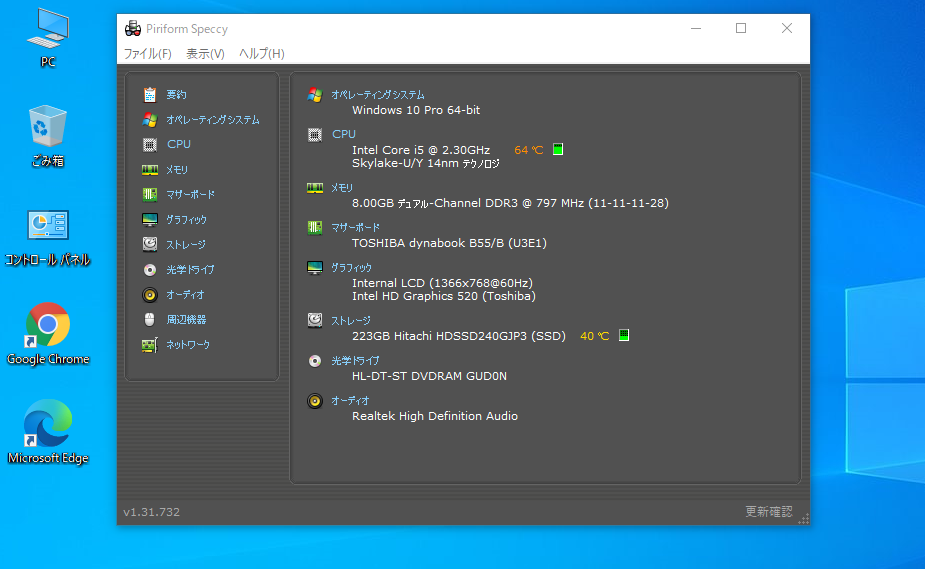The width and height of the screenshot is (925, 569).
Task: Click the CPU icon in summary panel
Action: [315, 135]
